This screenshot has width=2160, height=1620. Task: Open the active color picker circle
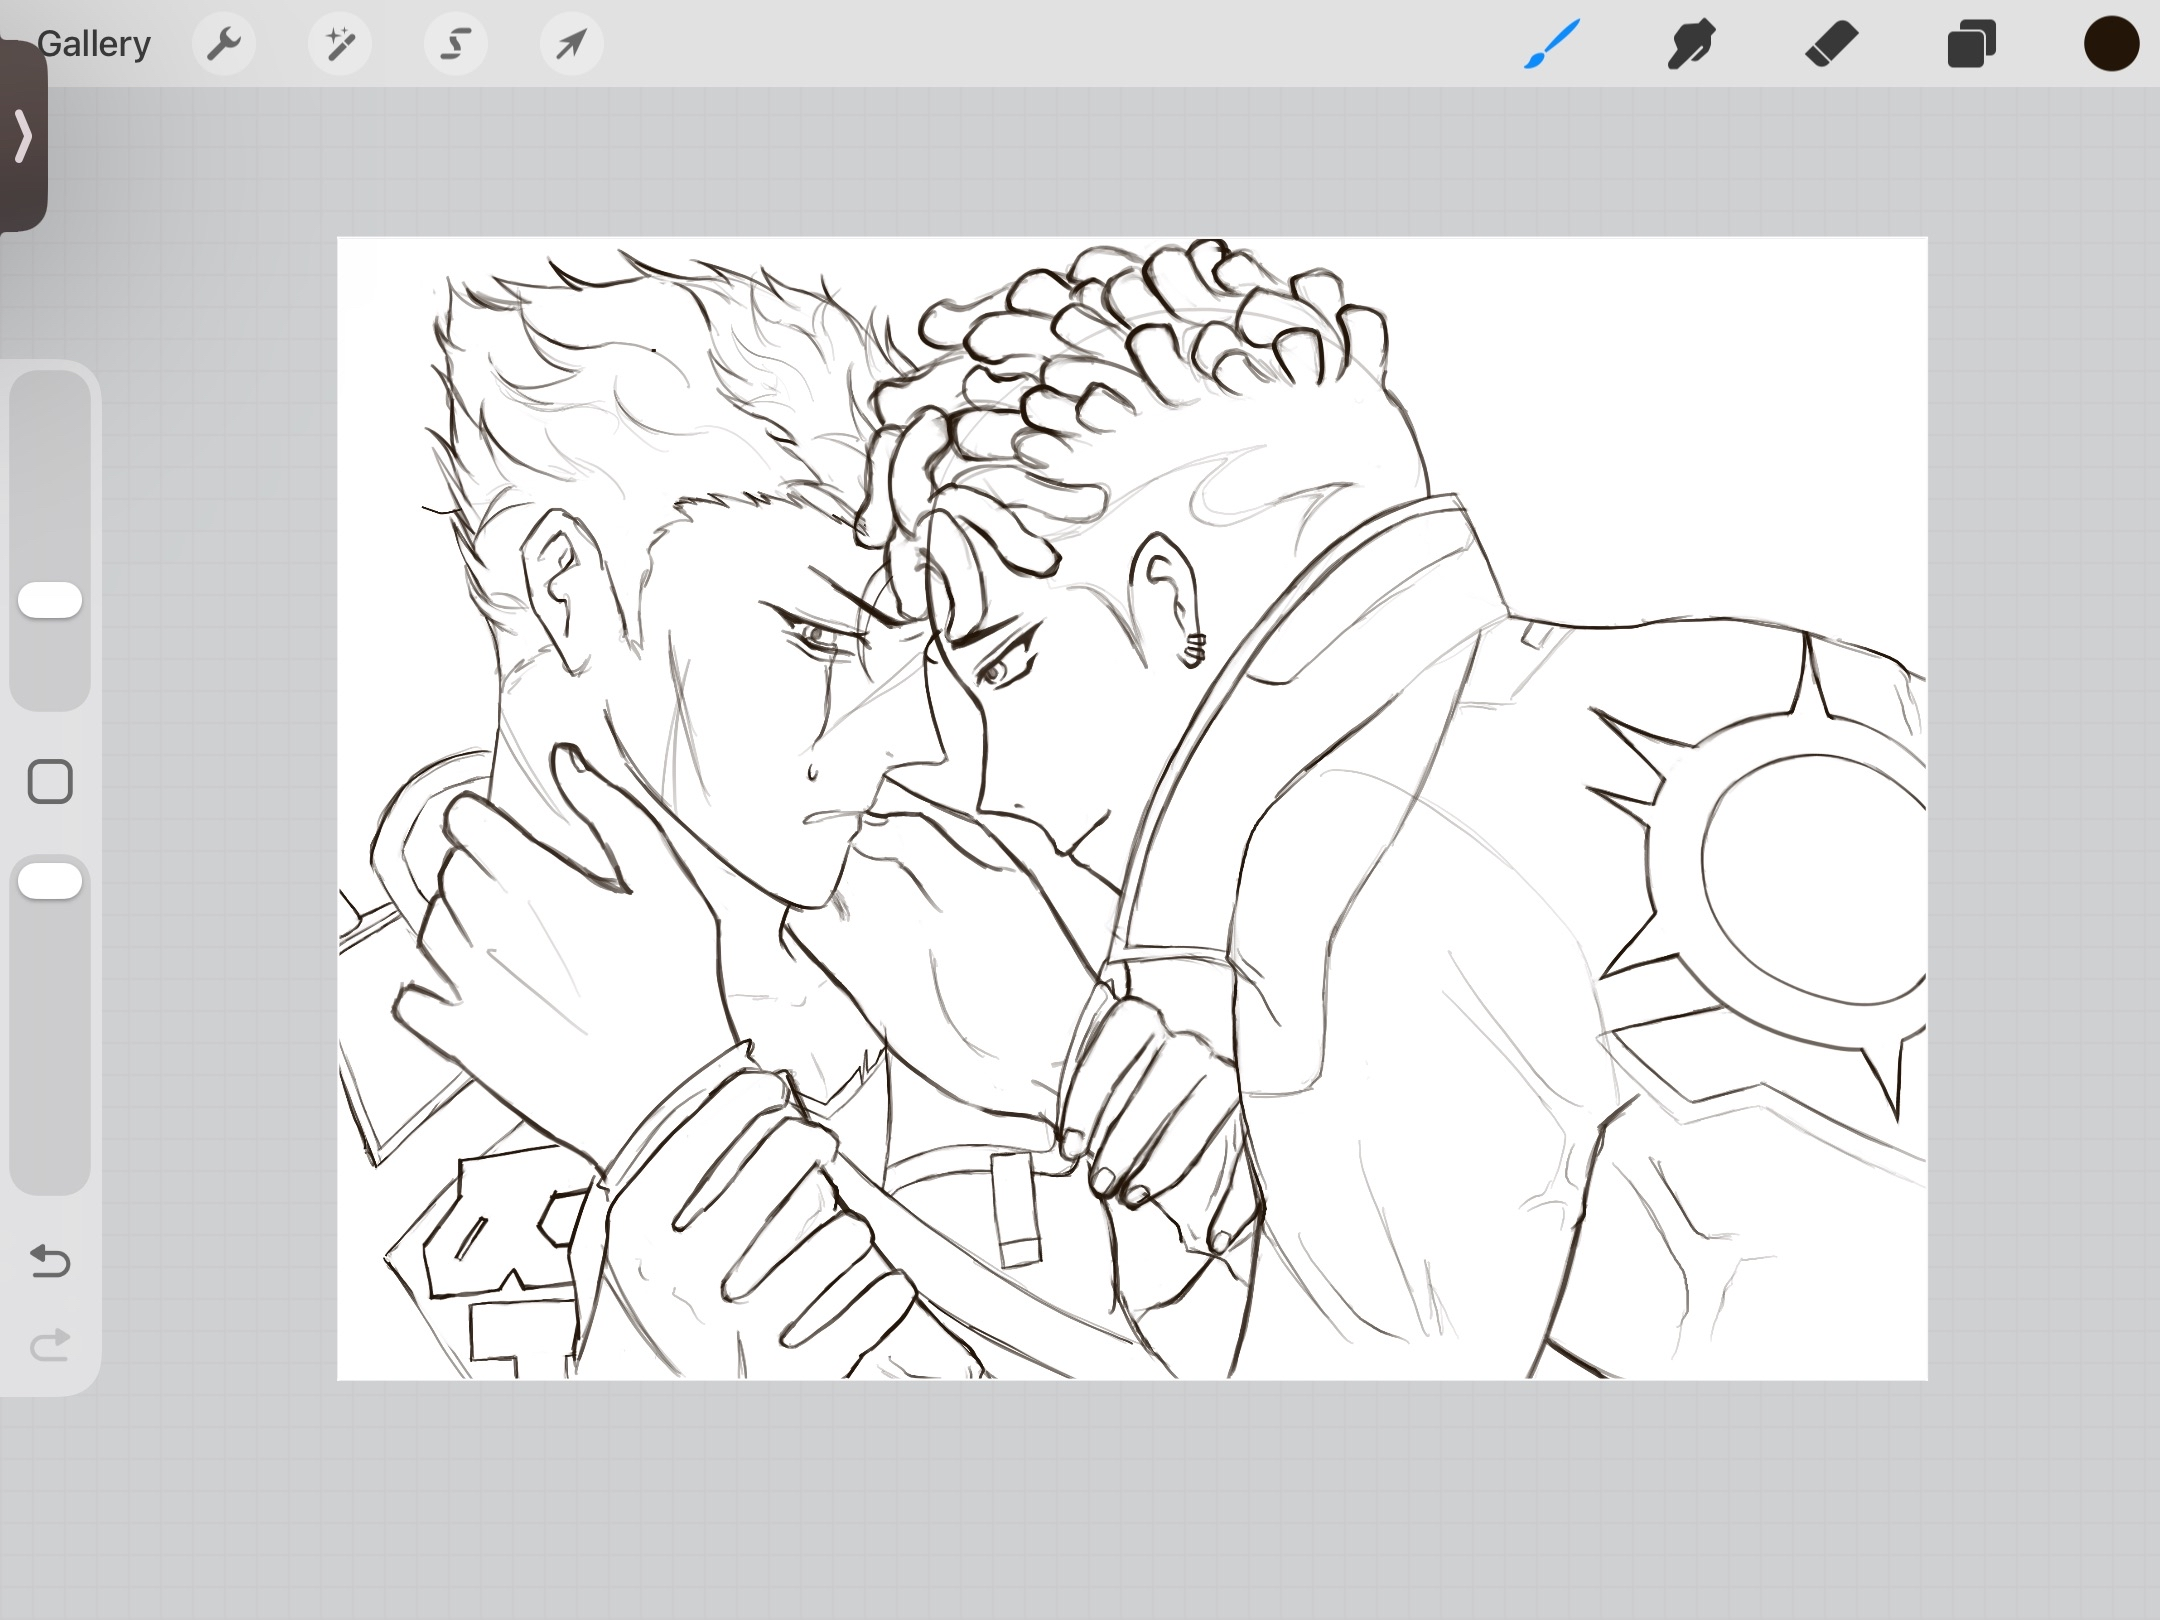[2111, 44]
